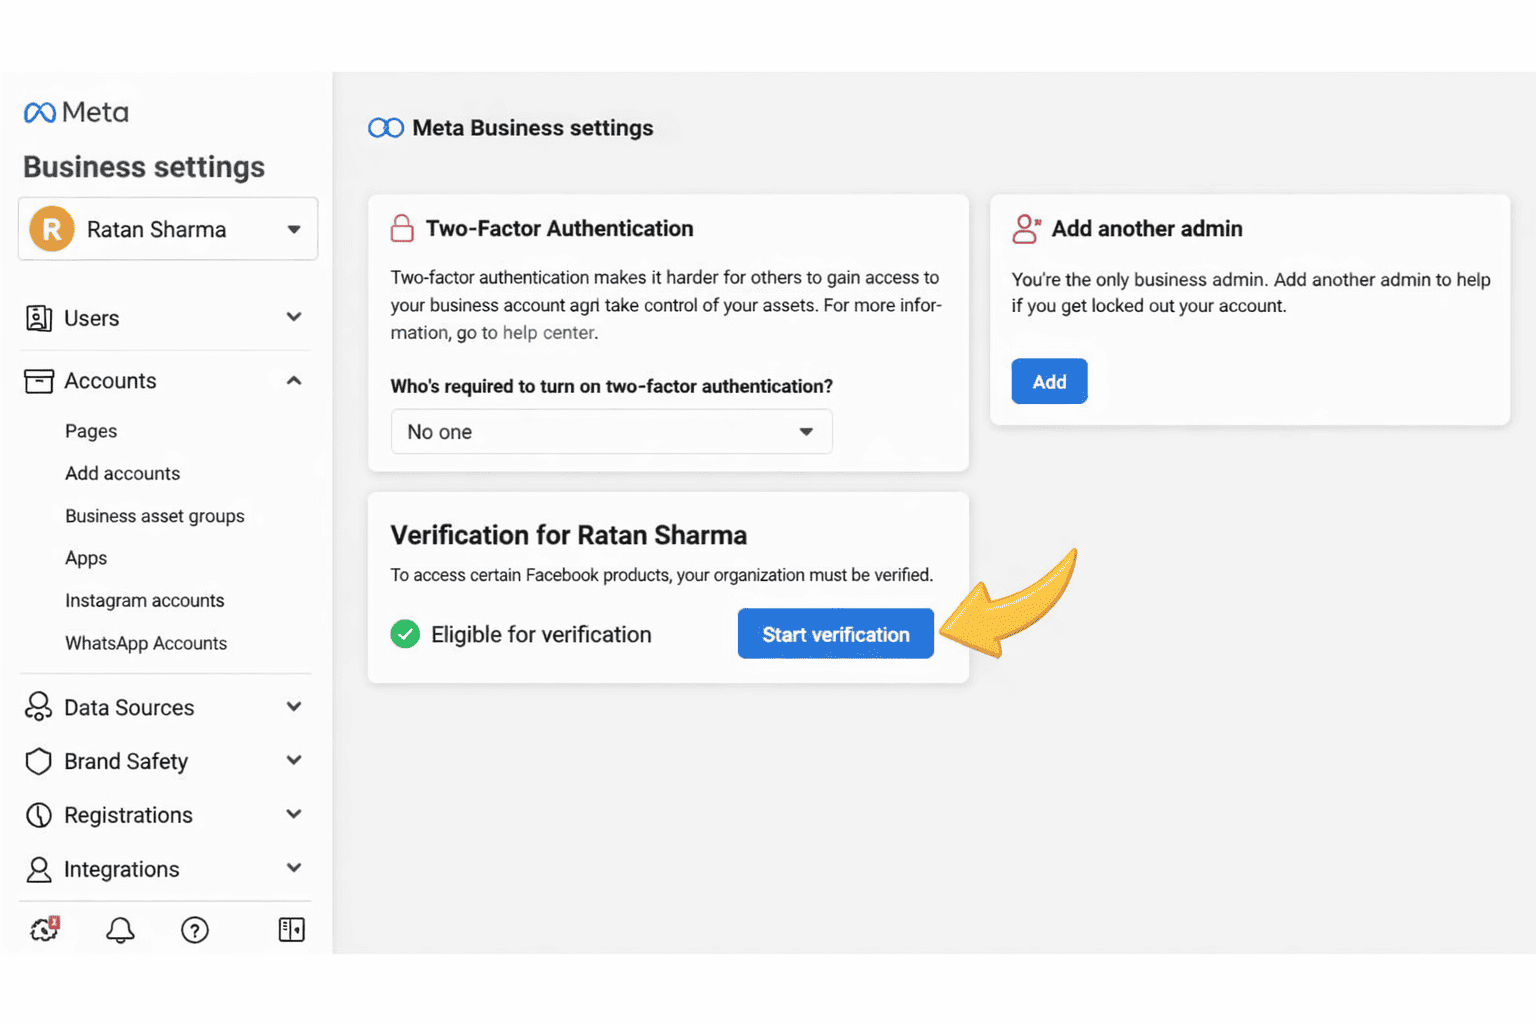Click the Registrations clock icon
The image size is (1536, 1024).
point(38,815)
